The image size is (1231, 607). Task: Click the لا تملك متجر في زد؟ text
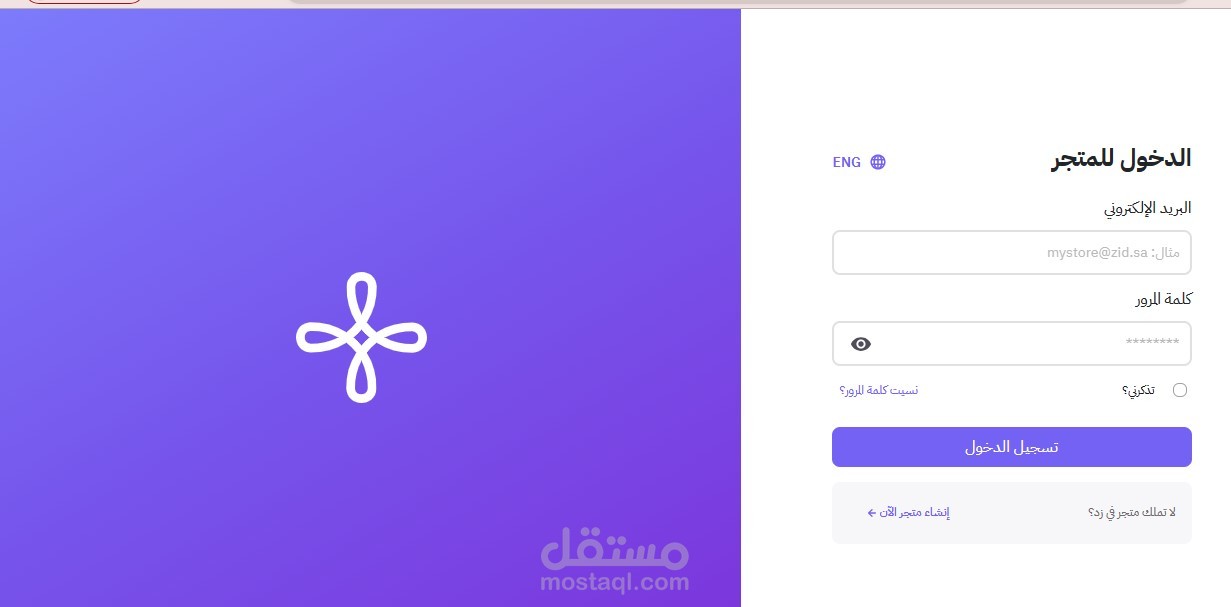[1132, 513]
